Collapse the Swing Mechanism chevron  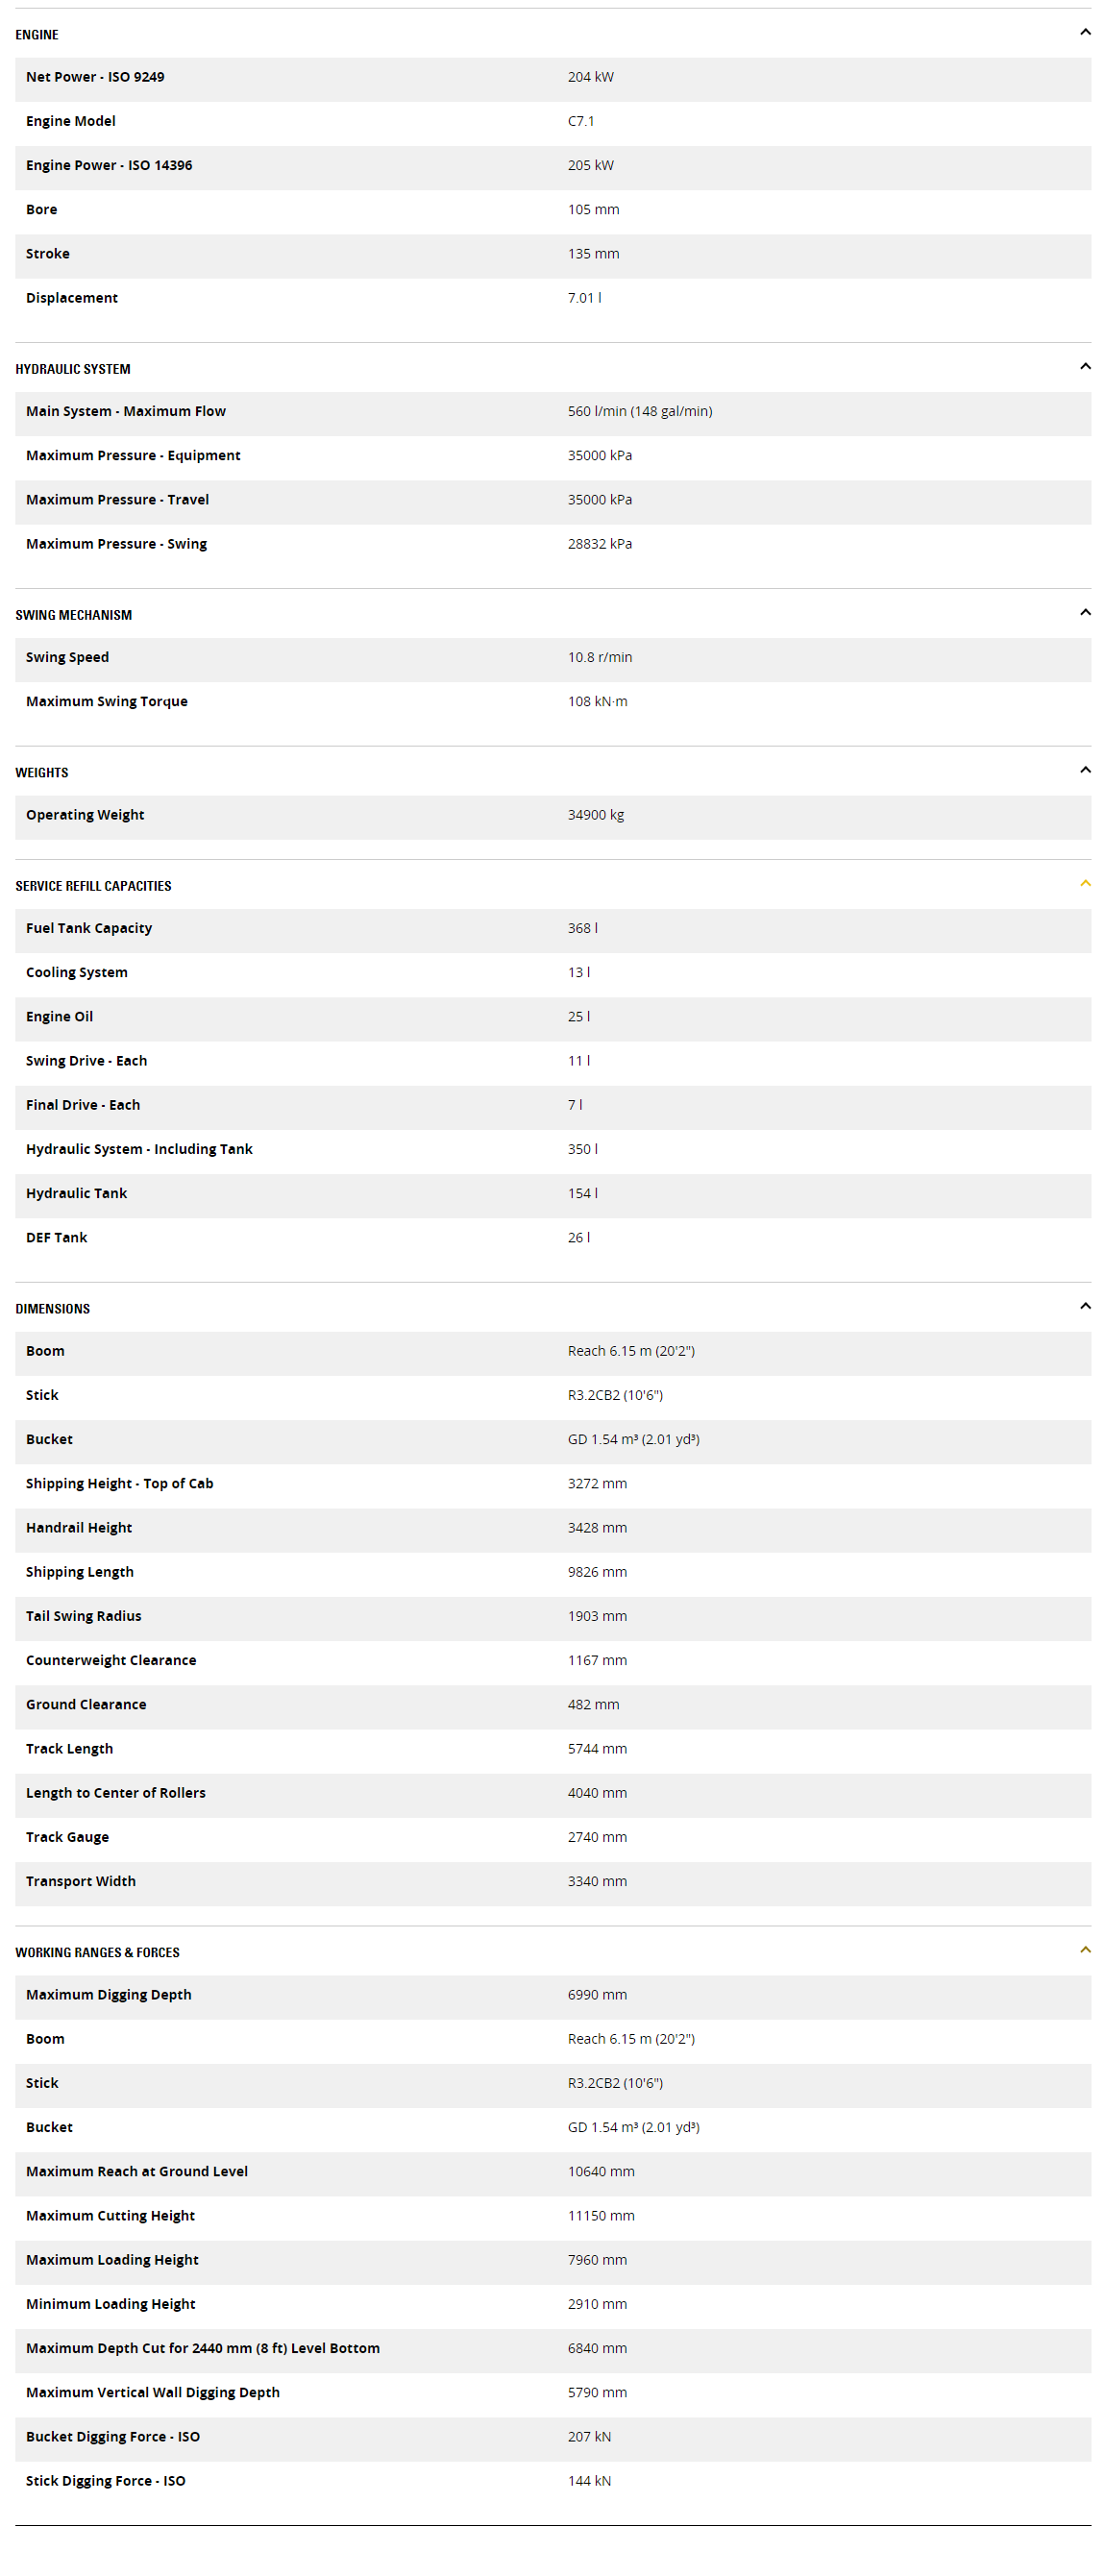tap(1085, 613)
